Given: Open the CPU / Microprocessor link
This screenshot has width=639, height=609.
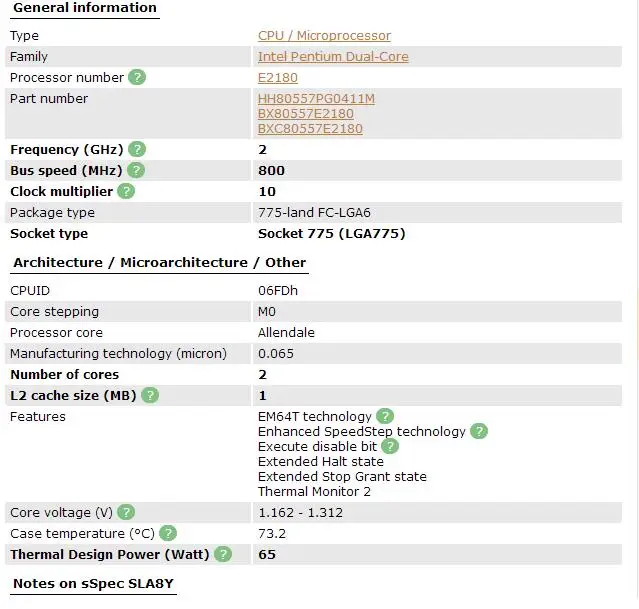Looking at the screenshot, I should [324, 36].
